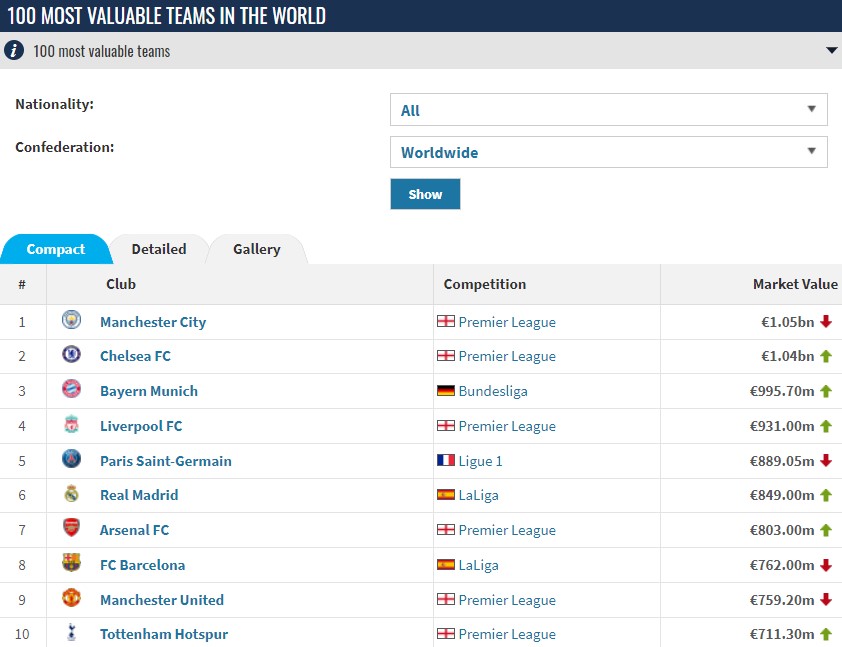Viewport: 842px width, 647px height.
Task: Open the Real Madrid club link
Action: coord(139,495)
